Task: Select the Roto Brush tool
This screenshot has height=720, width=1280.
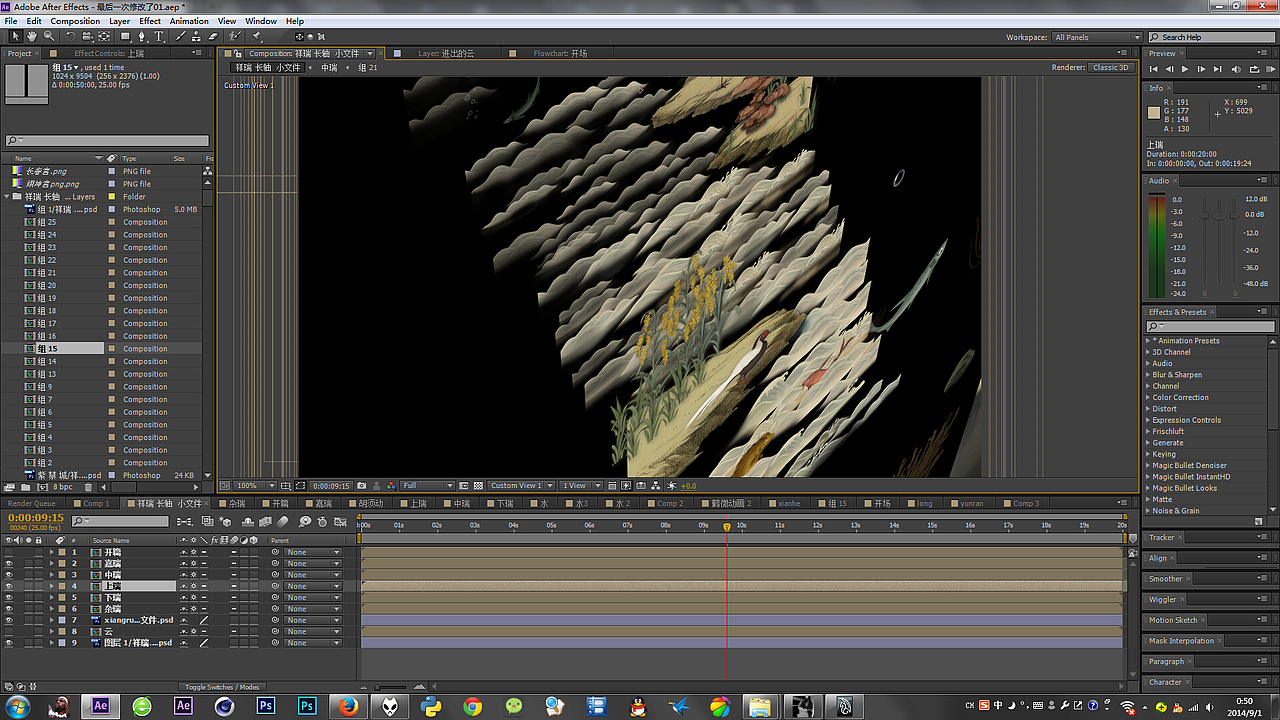Action: (234, 36)
